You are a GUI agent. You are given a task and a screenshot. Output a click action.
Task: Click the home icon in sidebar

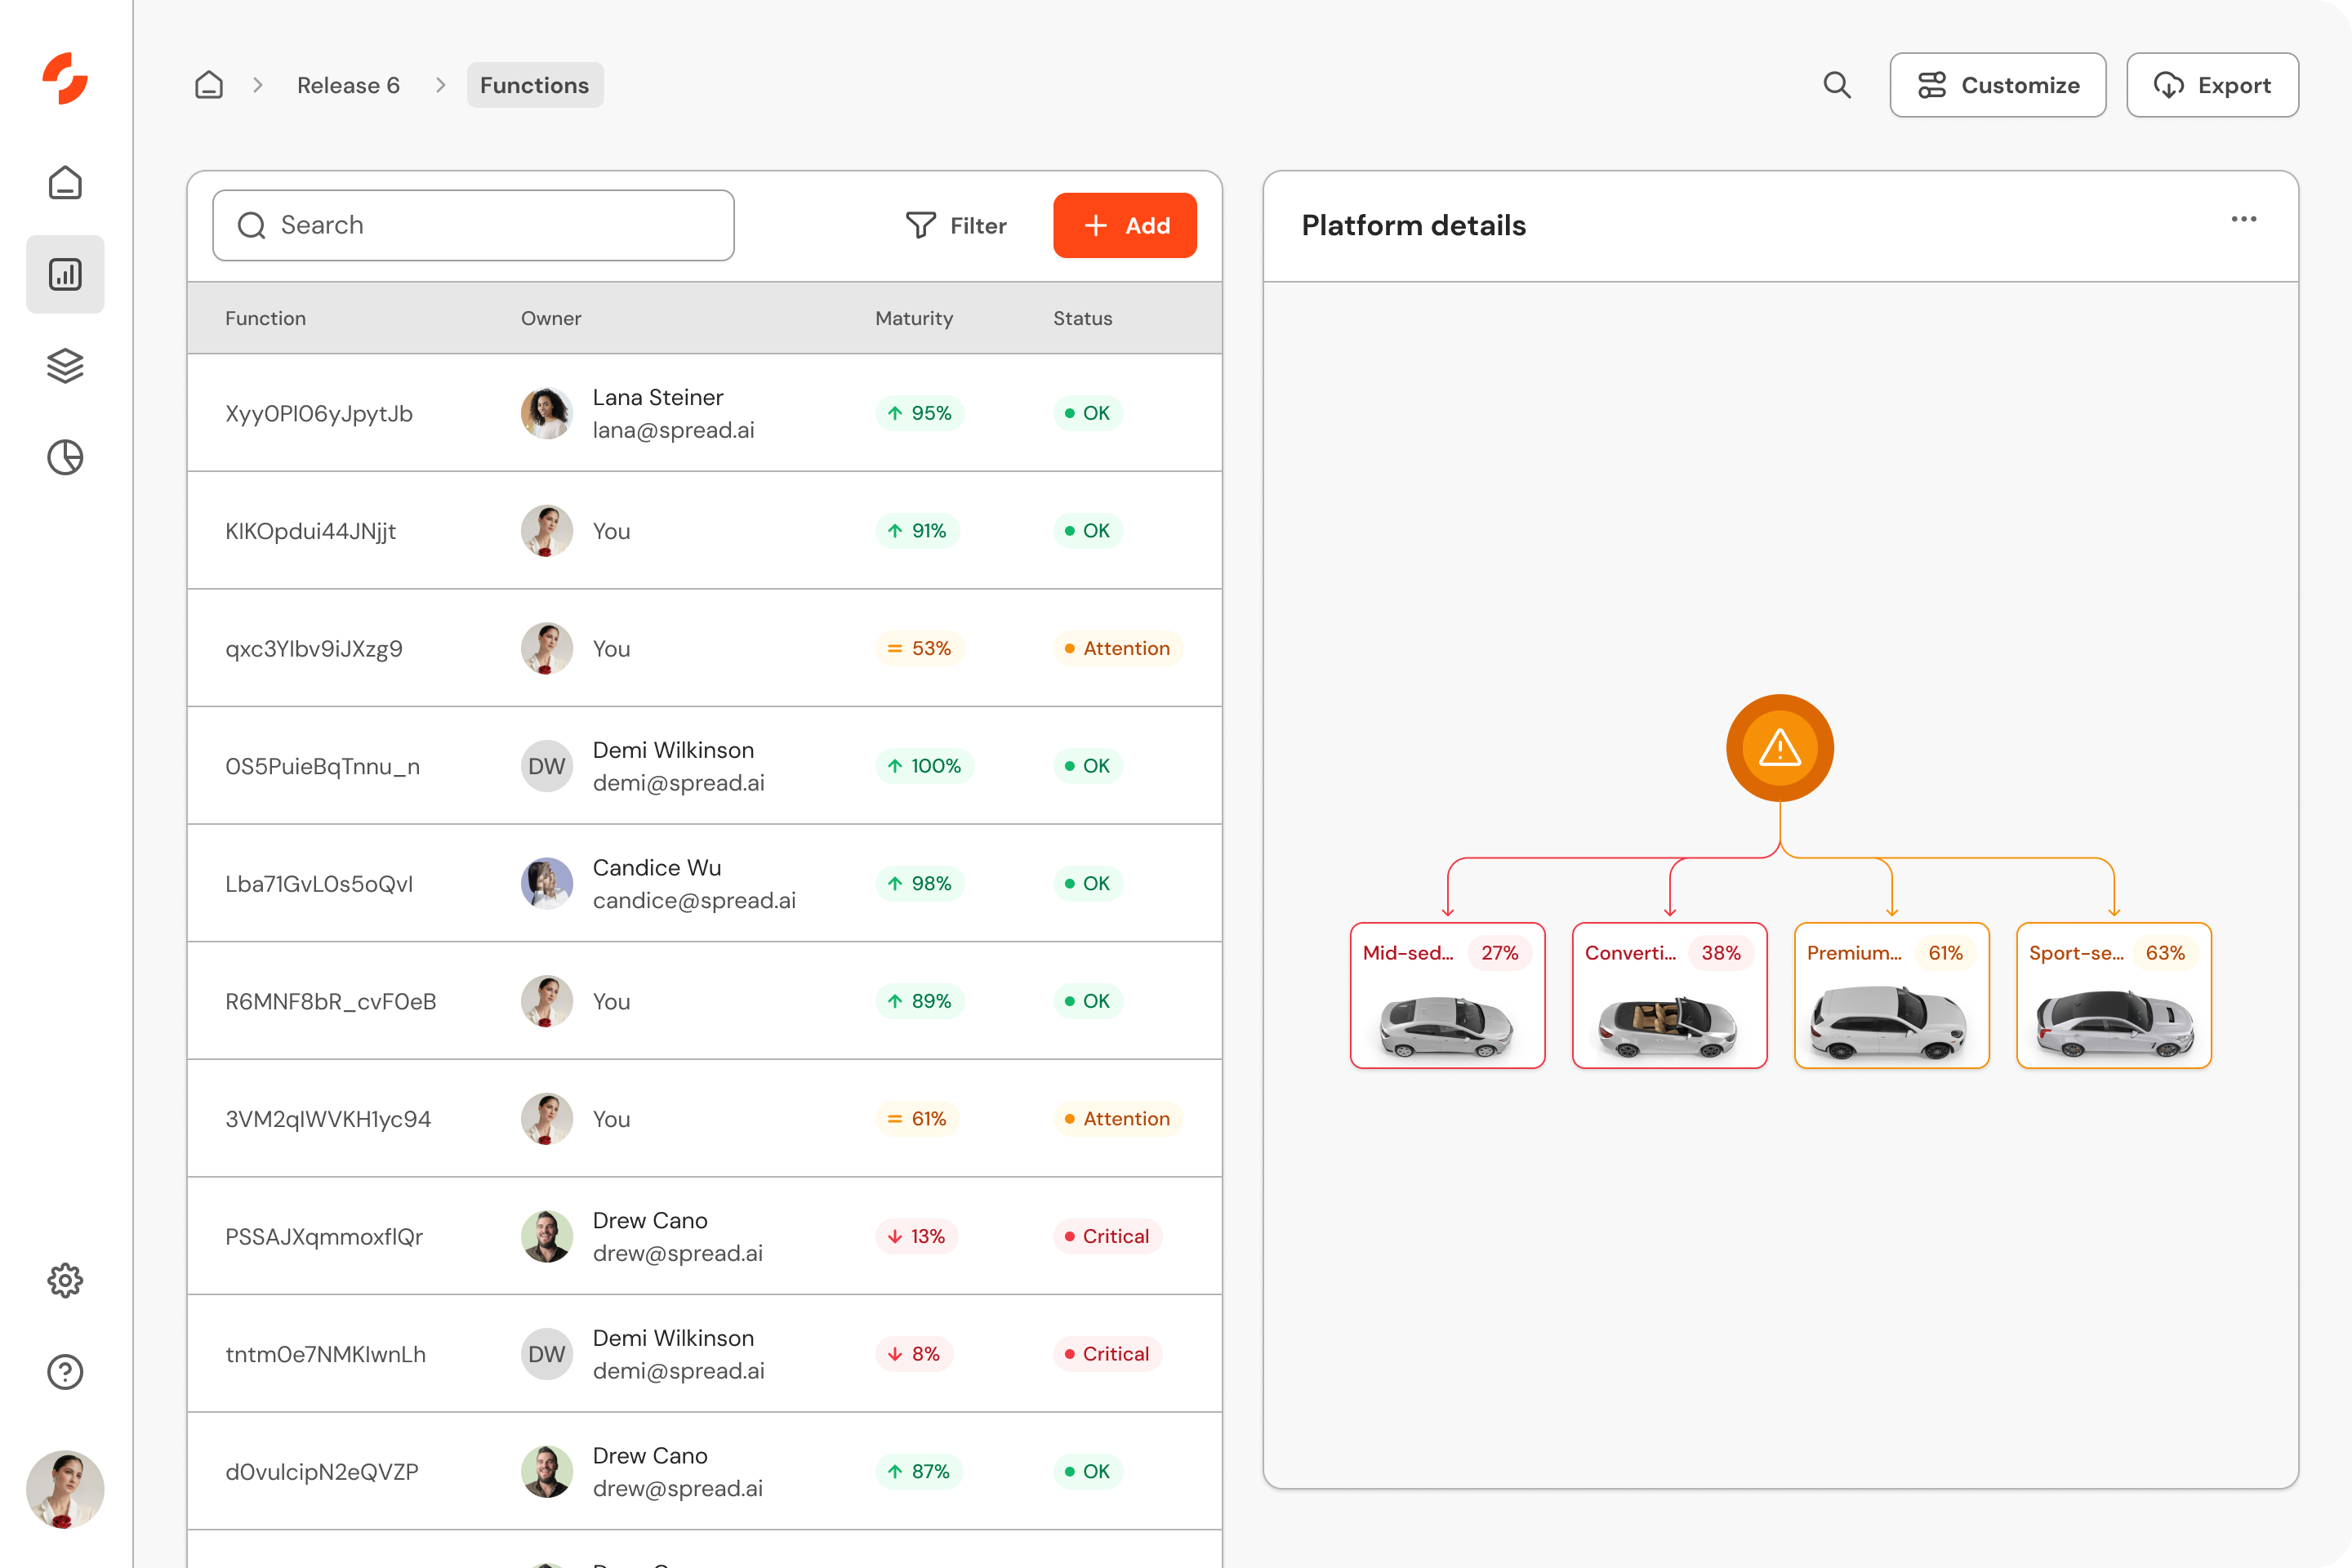(65, 182)
